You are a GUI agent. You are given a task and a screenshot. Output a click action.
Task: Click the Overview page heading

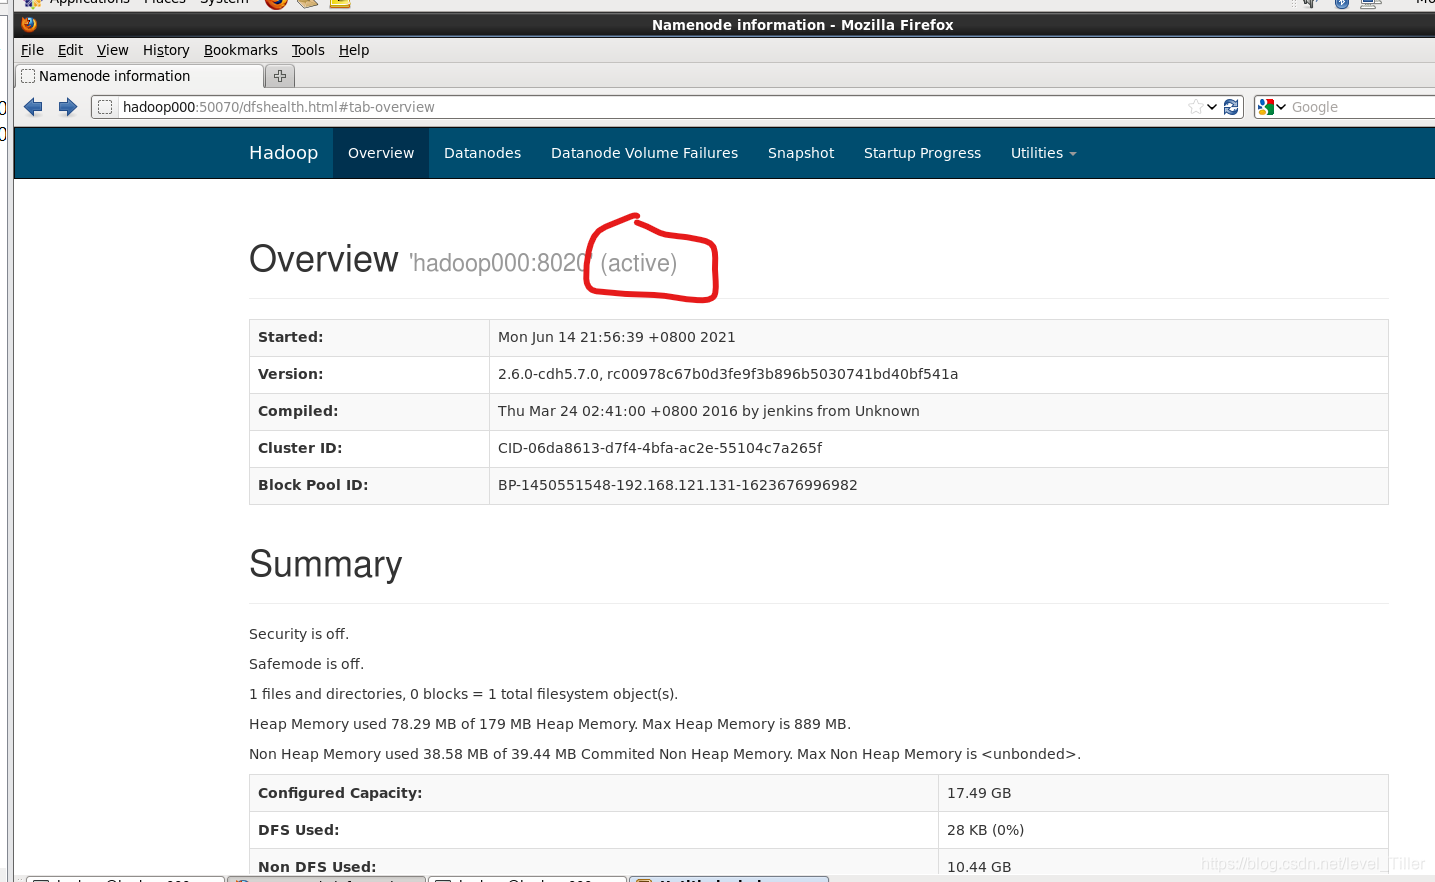pyautogui.click(x=324, y=260)
